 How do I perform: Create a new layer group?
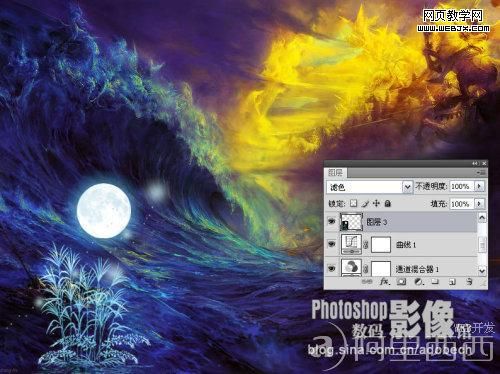click(x=435, y=282)
